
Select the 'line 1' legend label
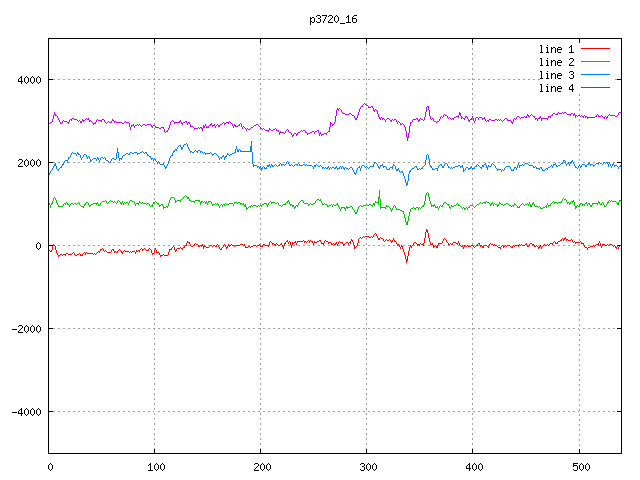(558, 48)
